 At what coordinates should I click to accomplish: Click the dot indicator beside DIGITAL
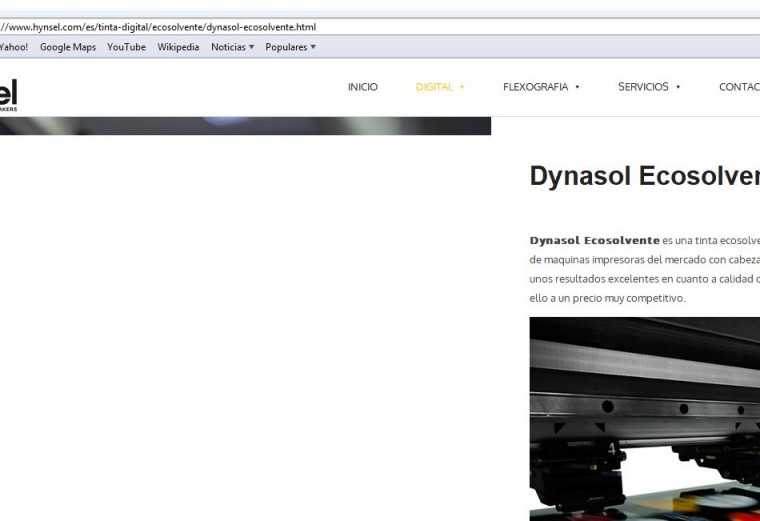coord(462,87)
